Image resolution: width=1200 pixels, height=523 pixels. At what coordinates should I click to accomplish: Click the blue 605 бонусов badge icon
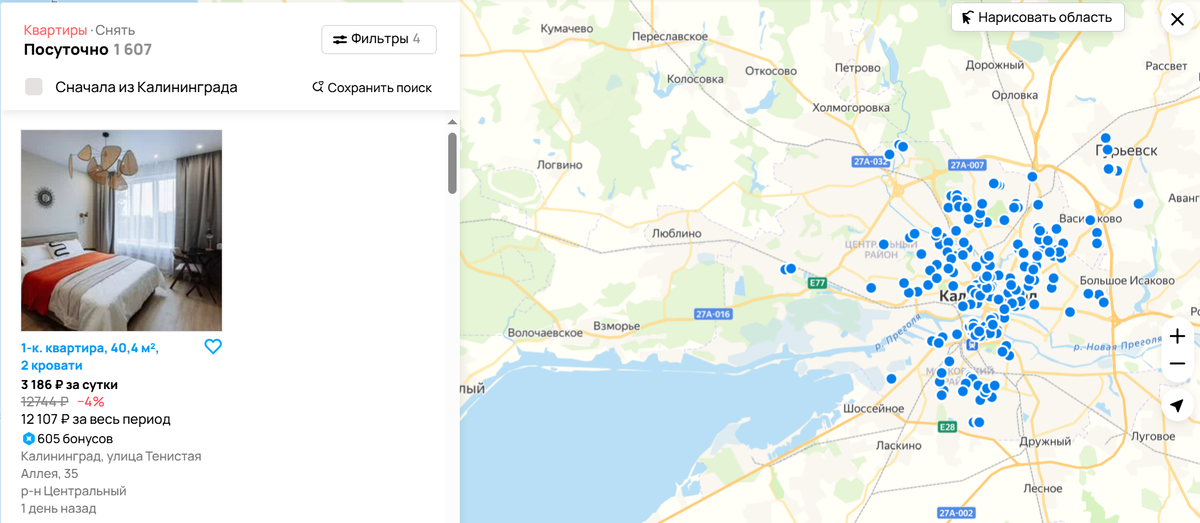28,439
